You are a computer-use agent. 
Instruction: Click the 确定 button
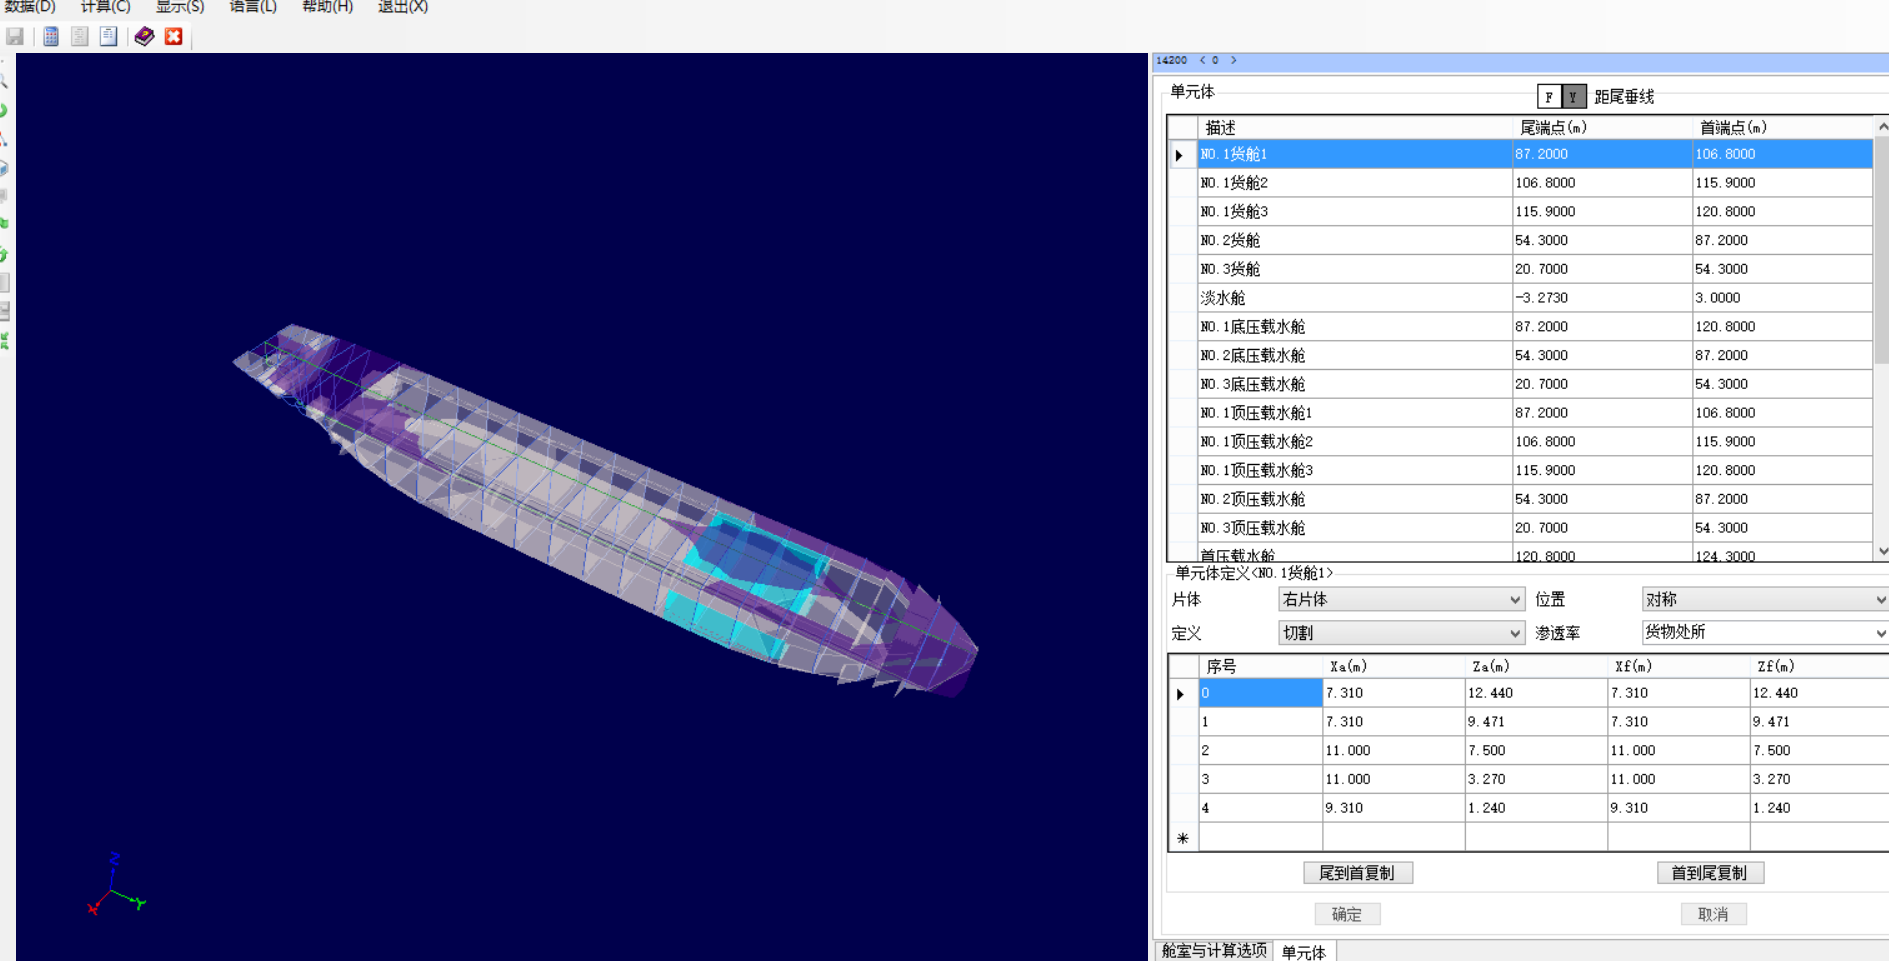click(1347, 914)
